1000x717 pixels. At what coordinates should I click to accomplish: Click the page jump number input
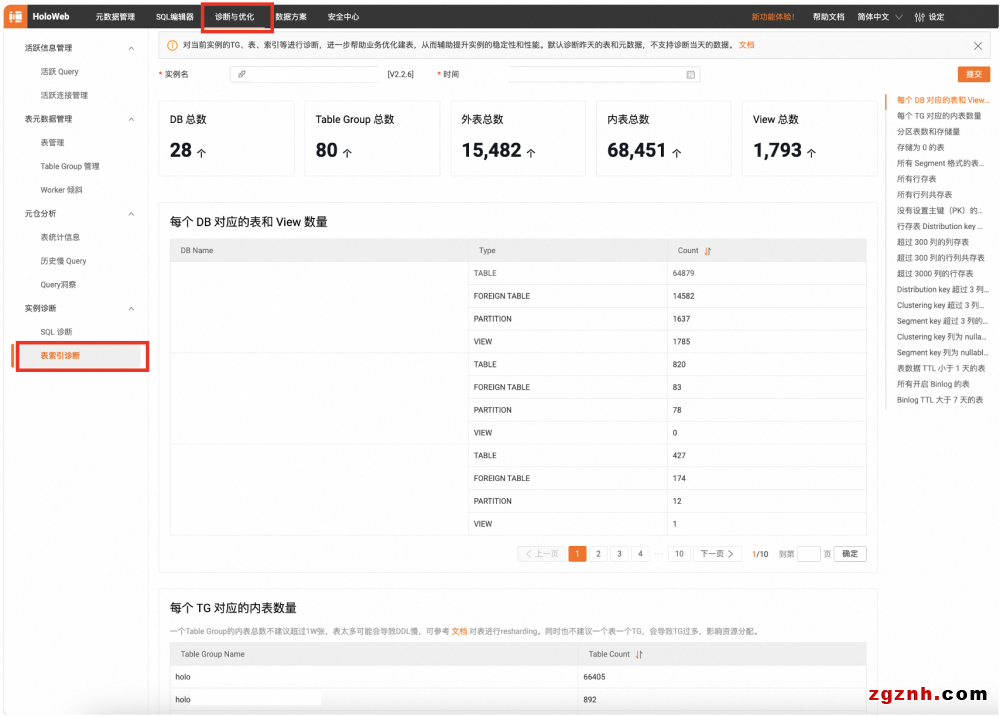click(808, 554)
